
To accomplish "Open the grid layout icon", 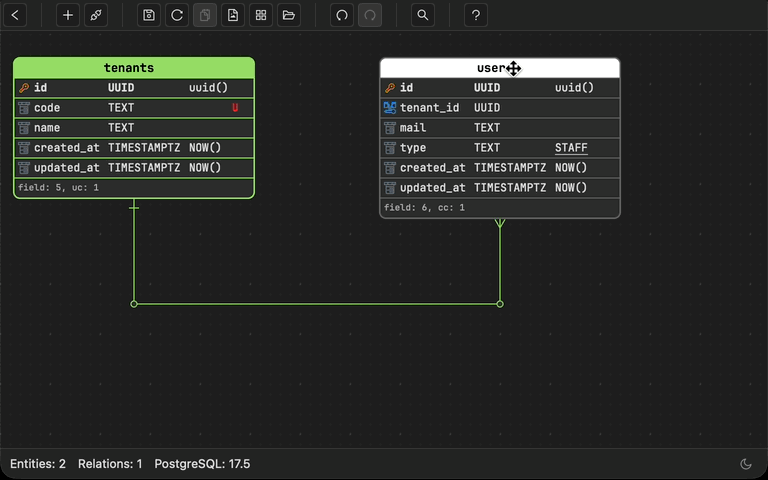I will tap(260, 15).
